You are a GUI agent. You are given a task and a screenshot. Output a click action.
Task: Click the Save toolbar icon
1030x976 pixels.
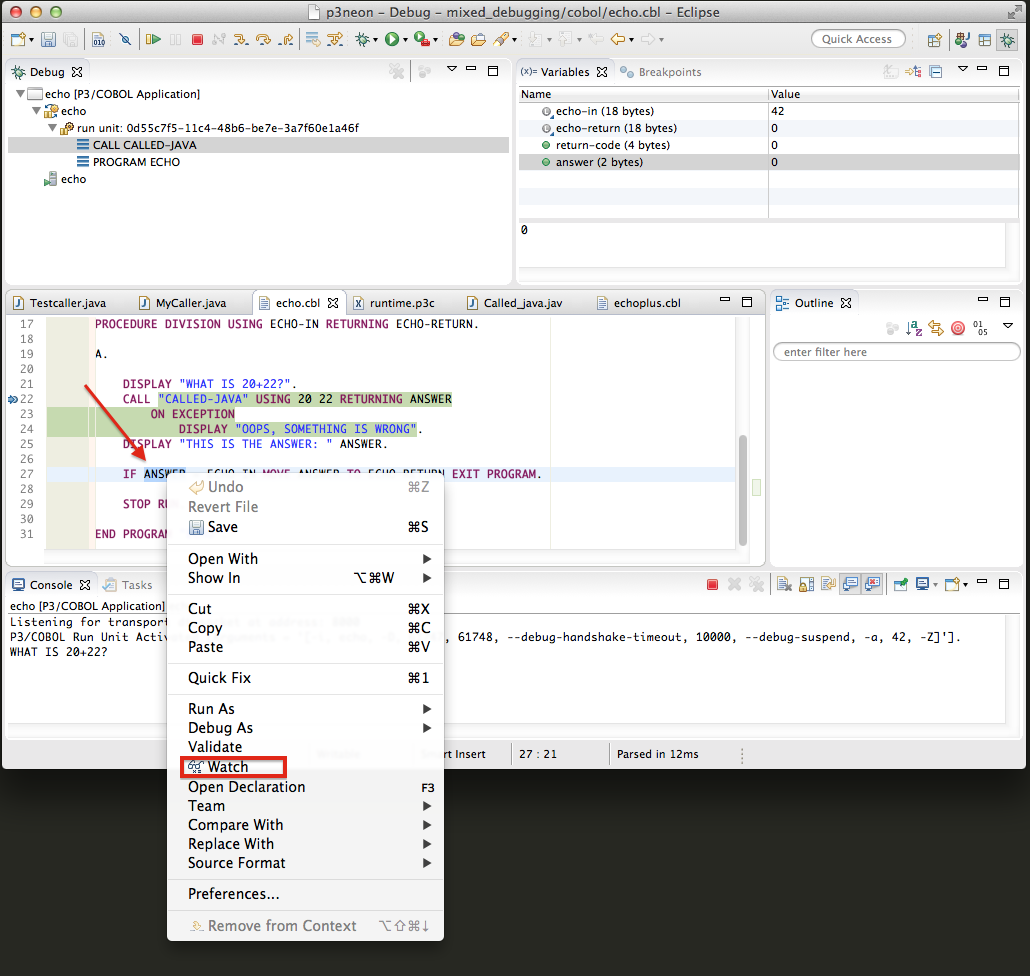coord(48,39)
